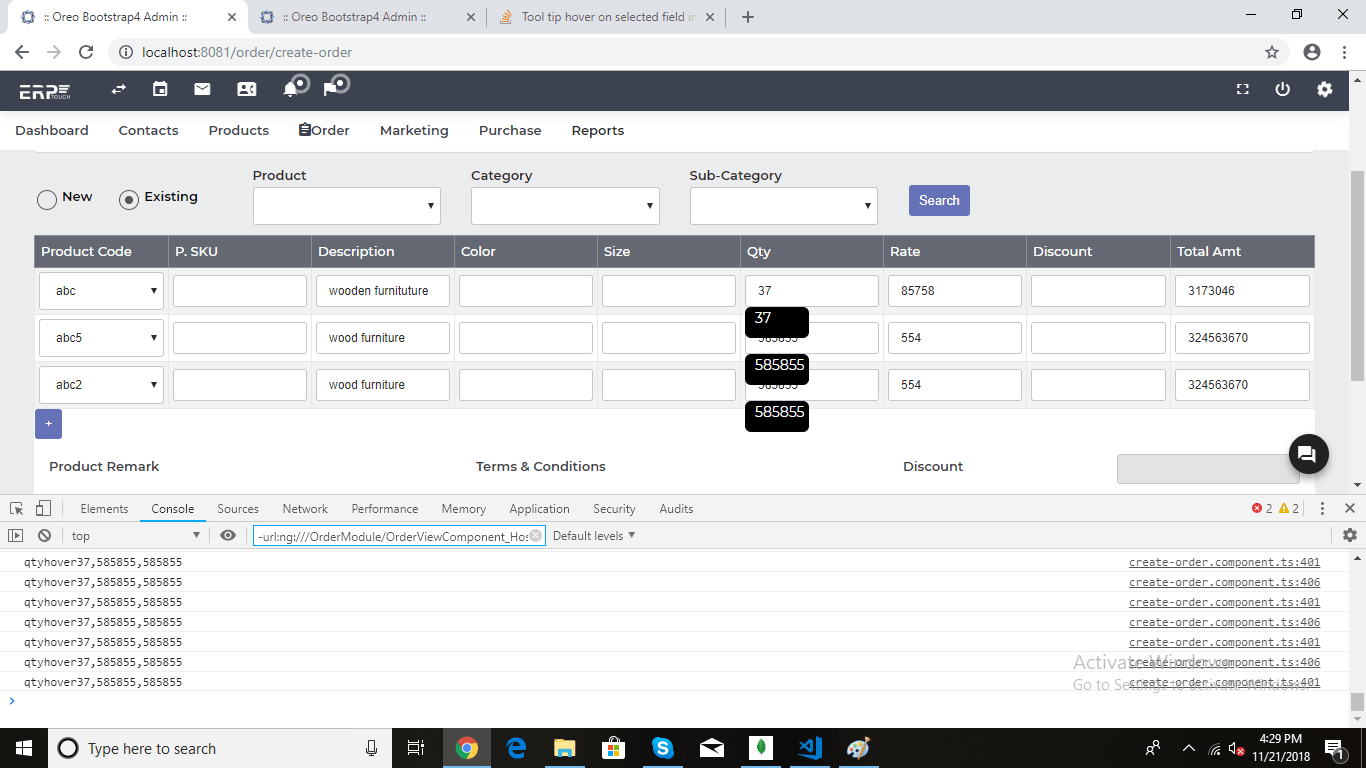
Task: Click the browser back arrow
Action: pos(22,52)
